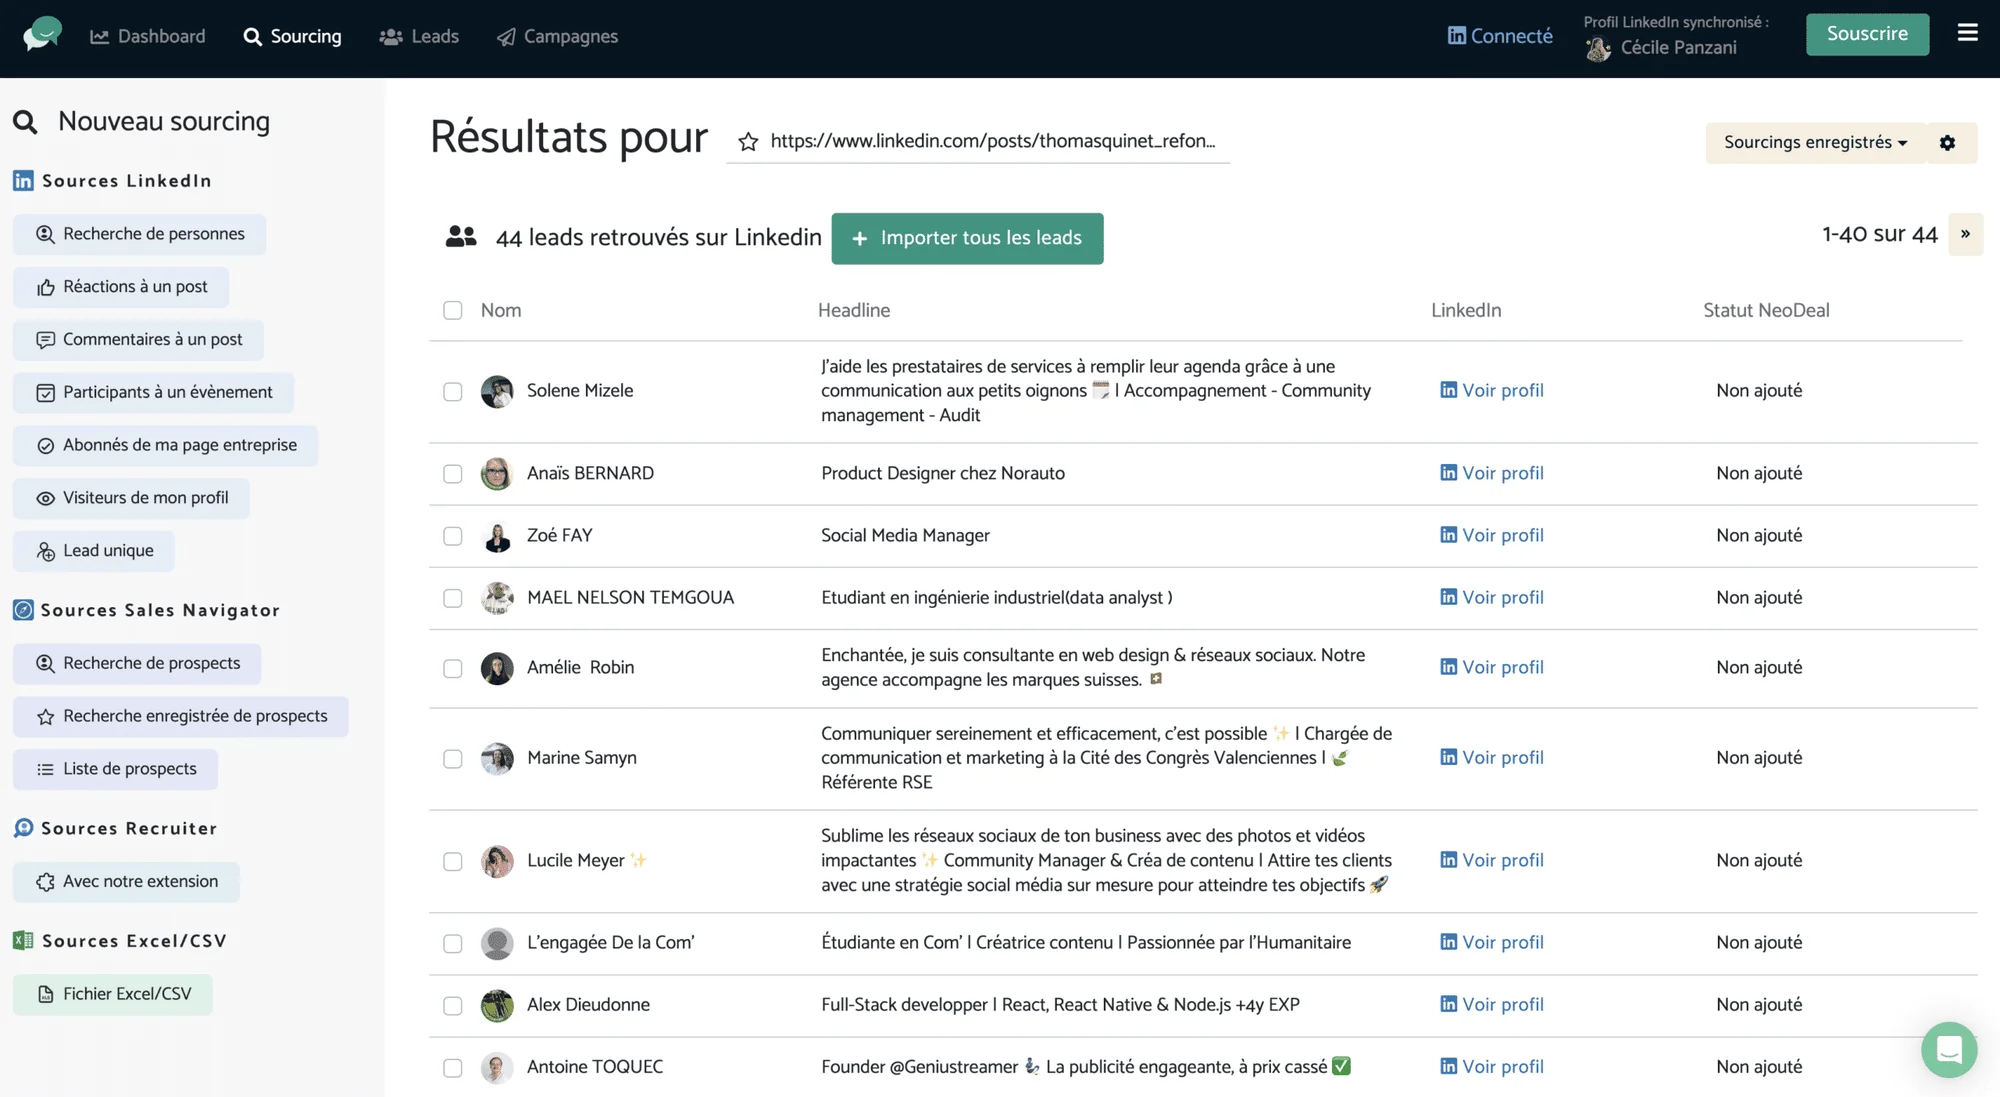Switch to the Campagnes tab
The width and height of the screenshot is (2000, 1097).
(557, 36)
